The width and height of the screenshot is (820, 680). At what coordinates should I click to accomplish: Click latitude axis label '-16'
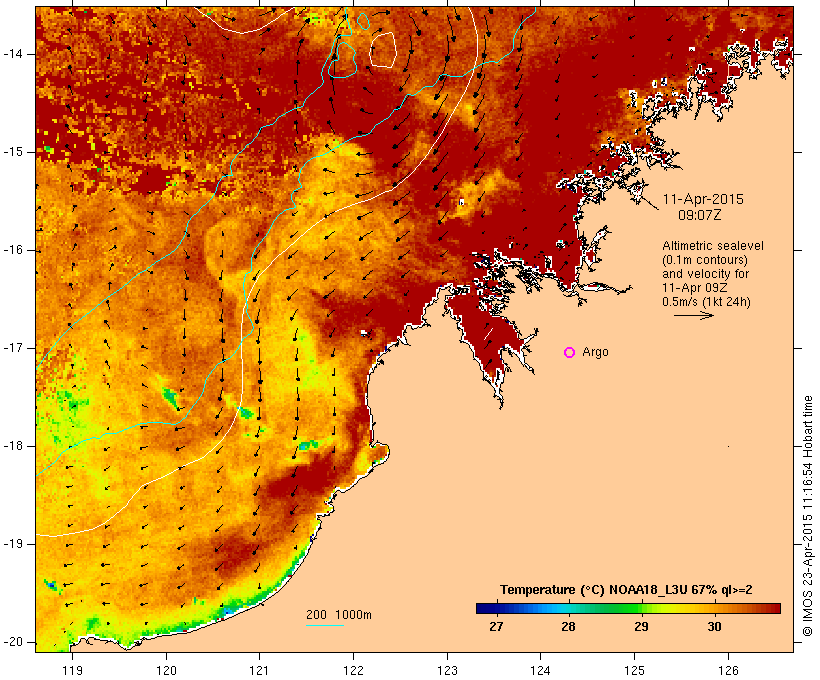(x=14, y=250)
